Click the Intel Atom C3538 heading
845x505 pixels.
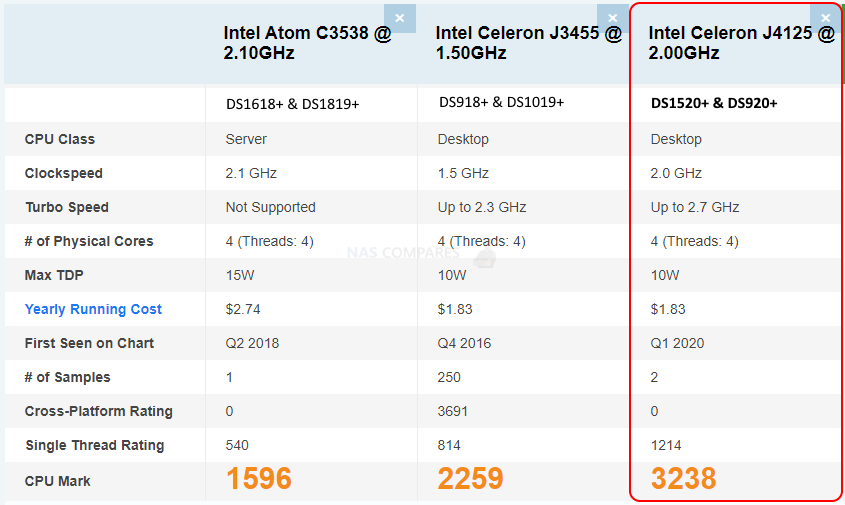tap(307, 43)
